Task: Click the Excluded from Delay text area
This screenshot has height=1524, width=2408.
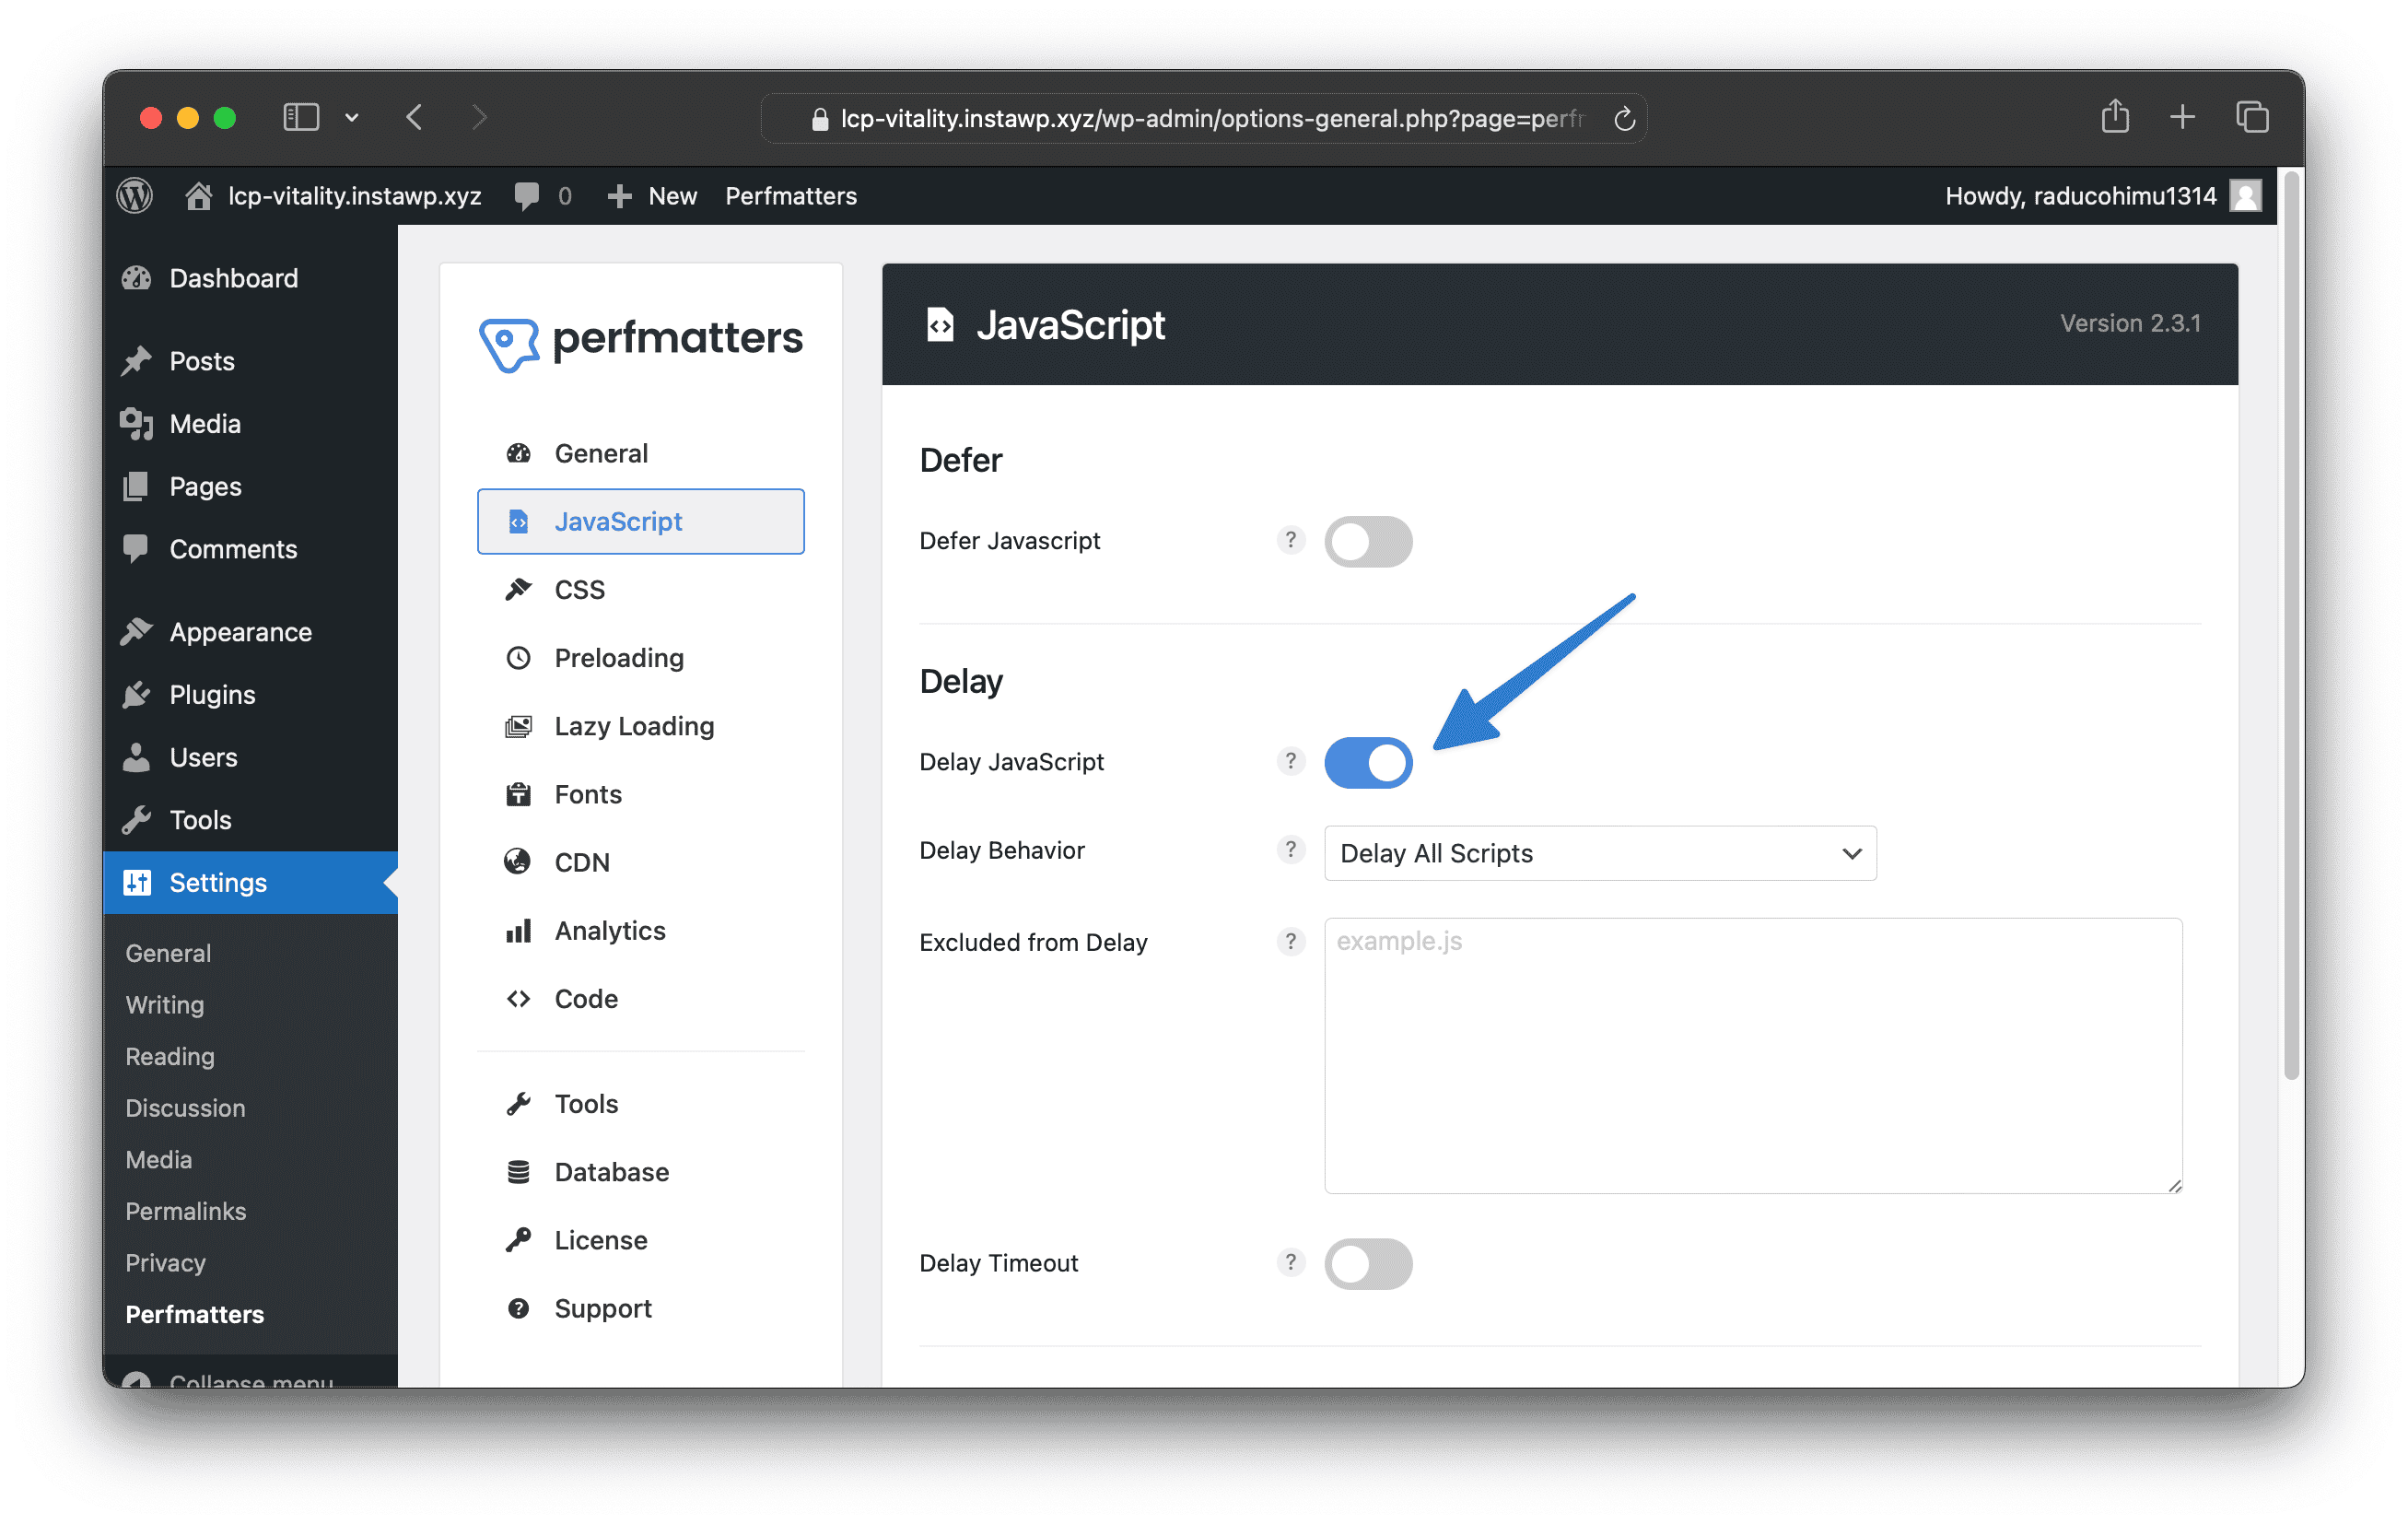Action: [x=1752, y=1055]
